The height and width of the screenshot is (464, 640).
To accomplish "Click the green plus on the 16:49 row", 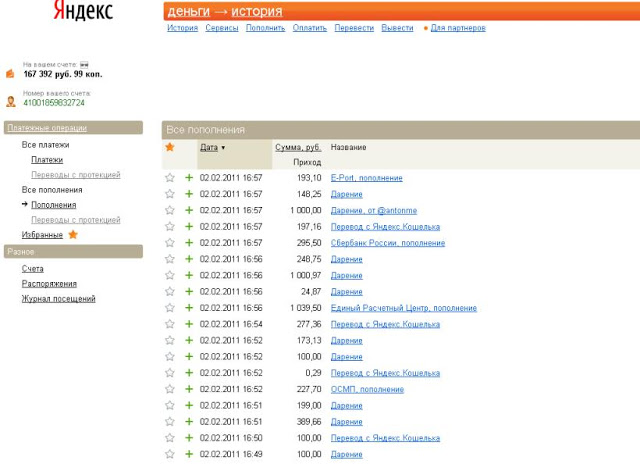I will [189, 454].
